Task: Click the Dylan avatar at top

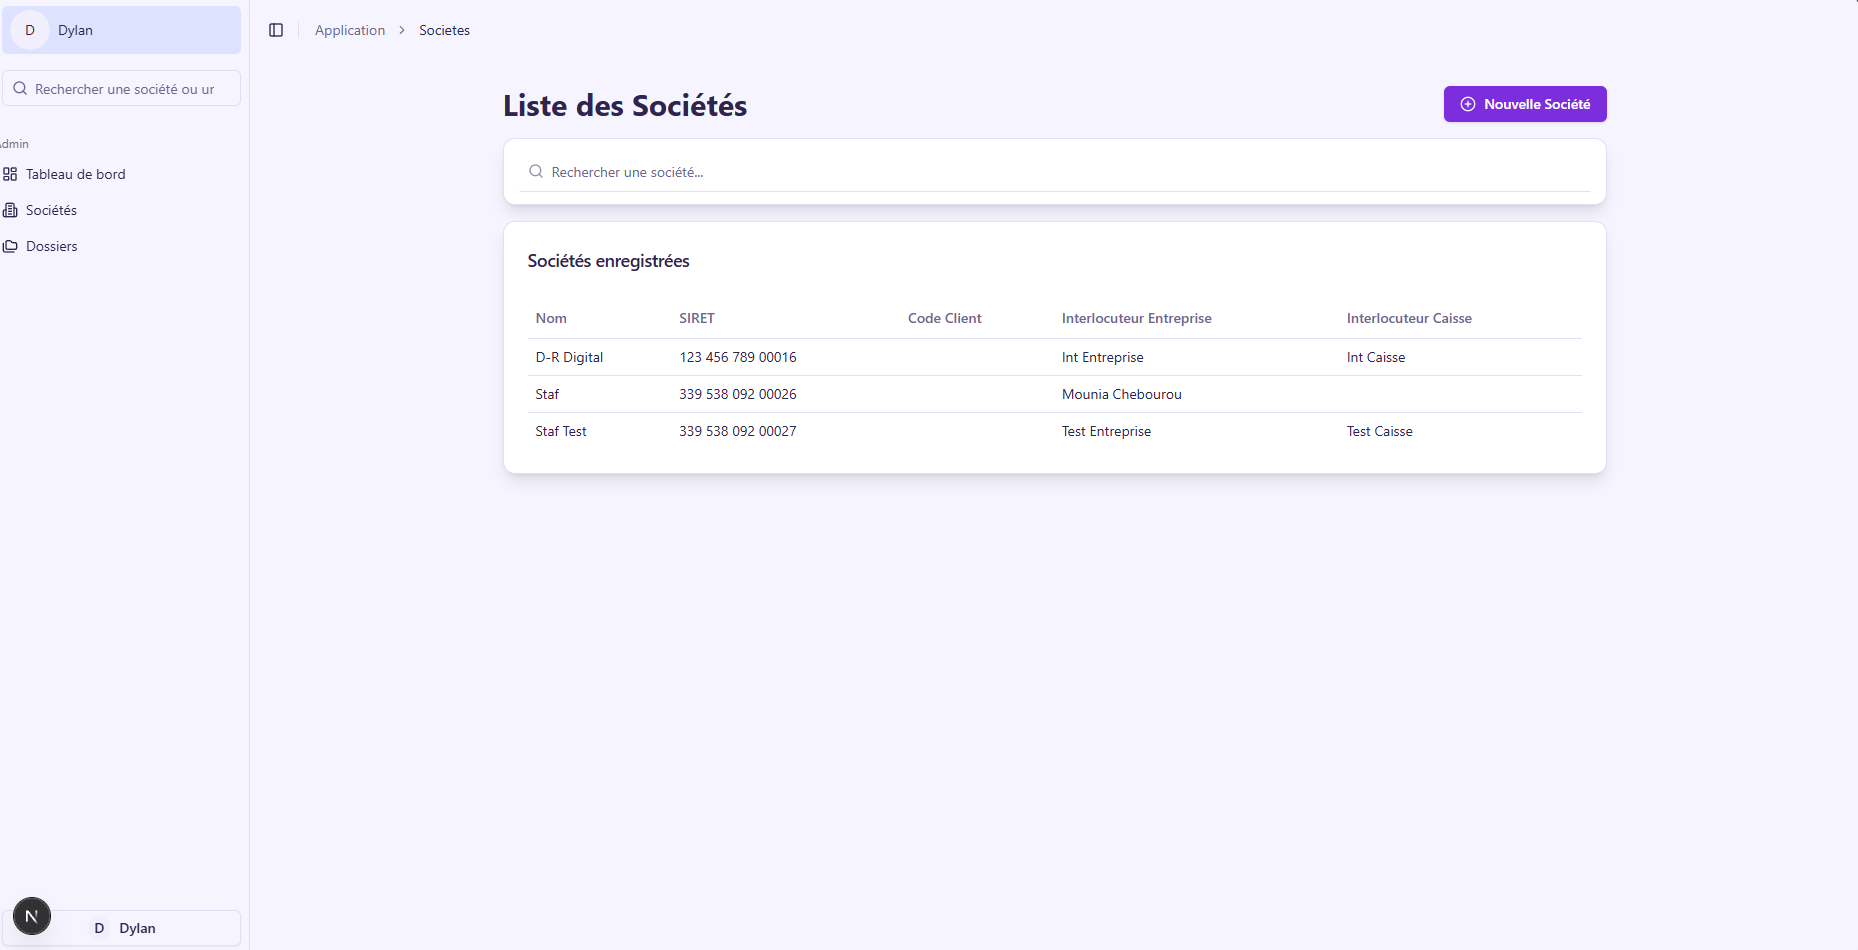Action: [30, 30]
